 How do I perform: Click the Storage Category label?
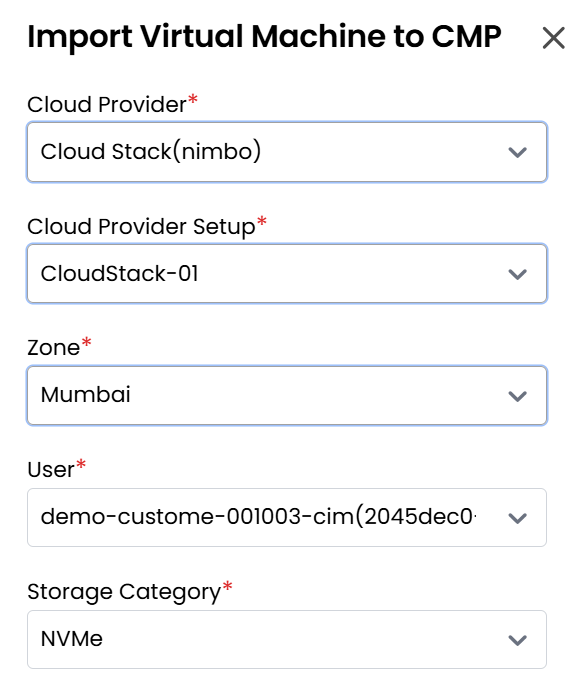click(124, 592)
